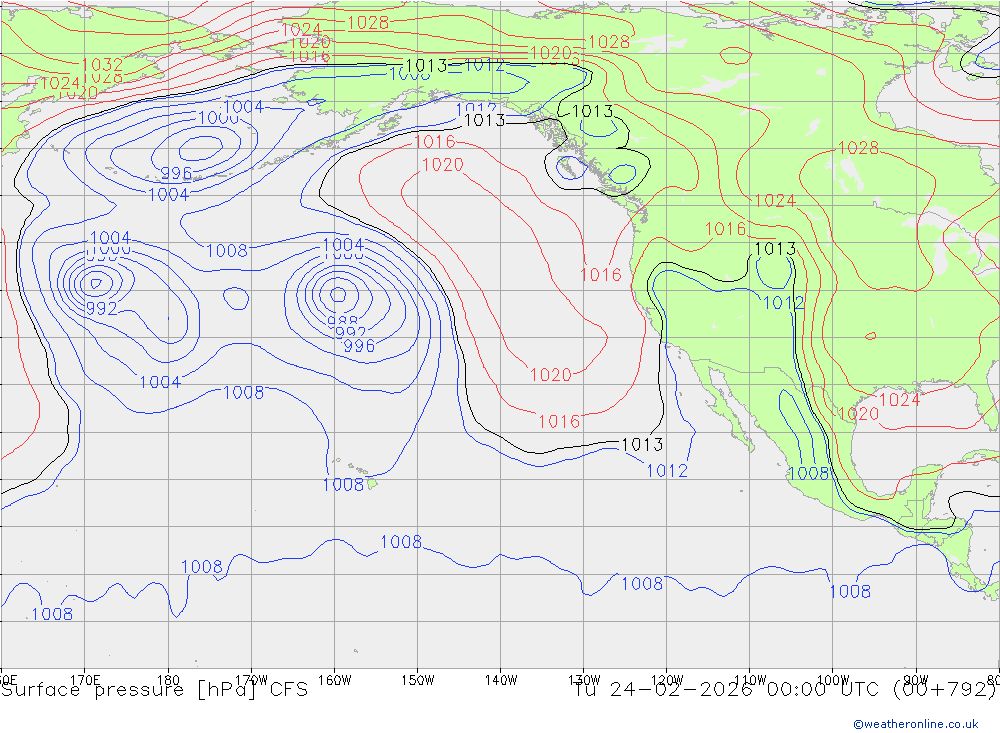Click the 90W longitude axis label
1000x733 pixels.
pos(916,680)
